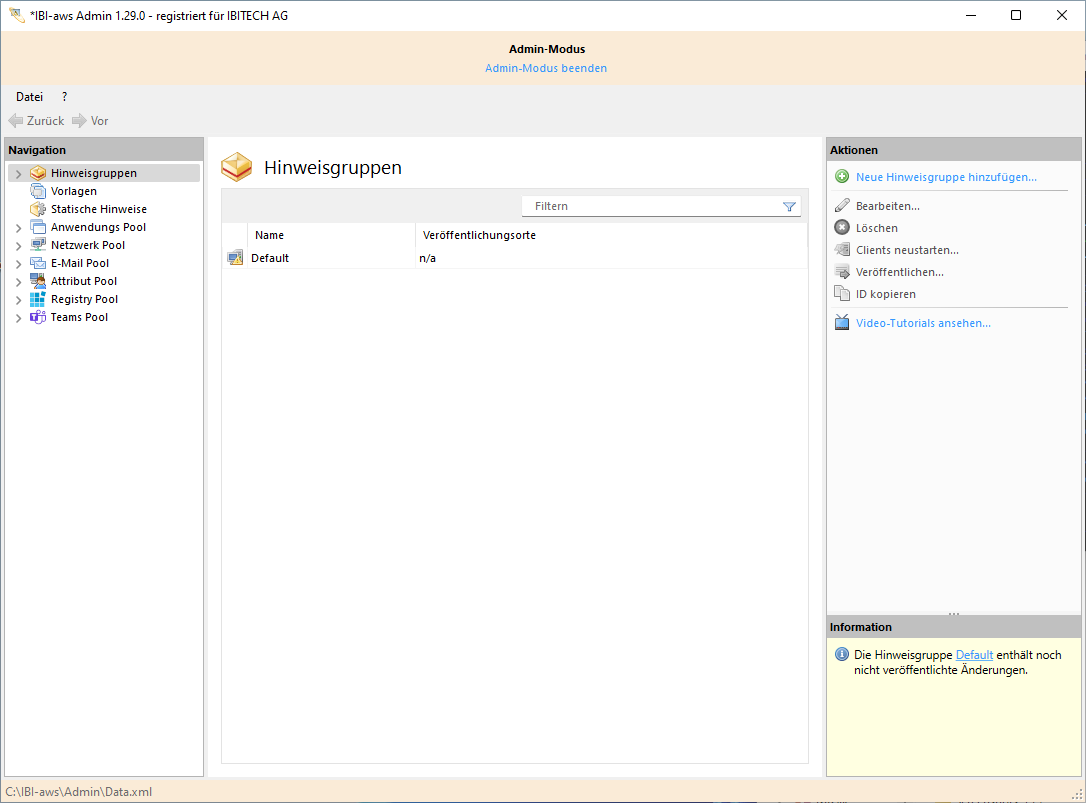Image resolution: width=1086 pixels, height=803 pixels.
Task: Click the filter funnel icon
Action: click(x=789, y=206)
